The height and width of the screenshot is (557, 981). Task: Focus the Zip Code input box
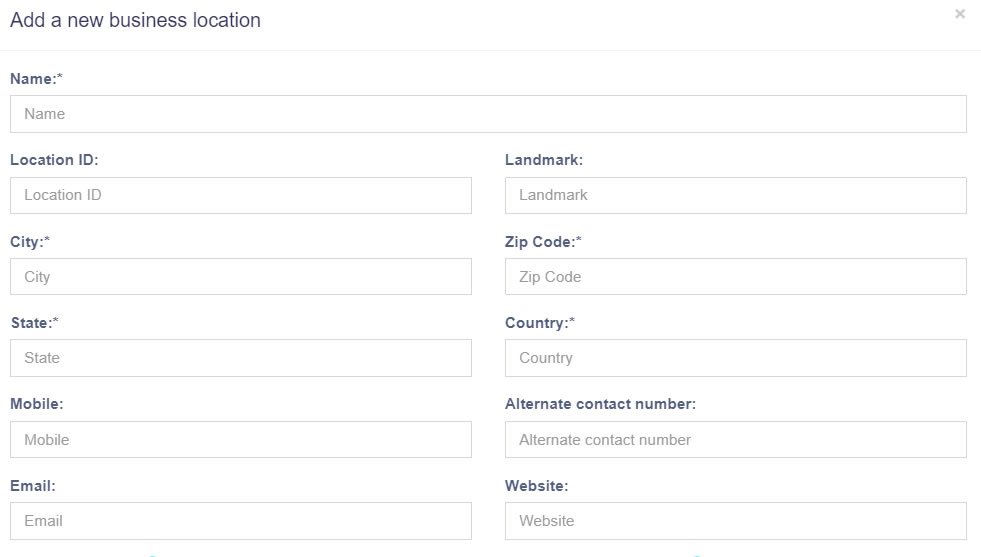(x=735, y=277)
